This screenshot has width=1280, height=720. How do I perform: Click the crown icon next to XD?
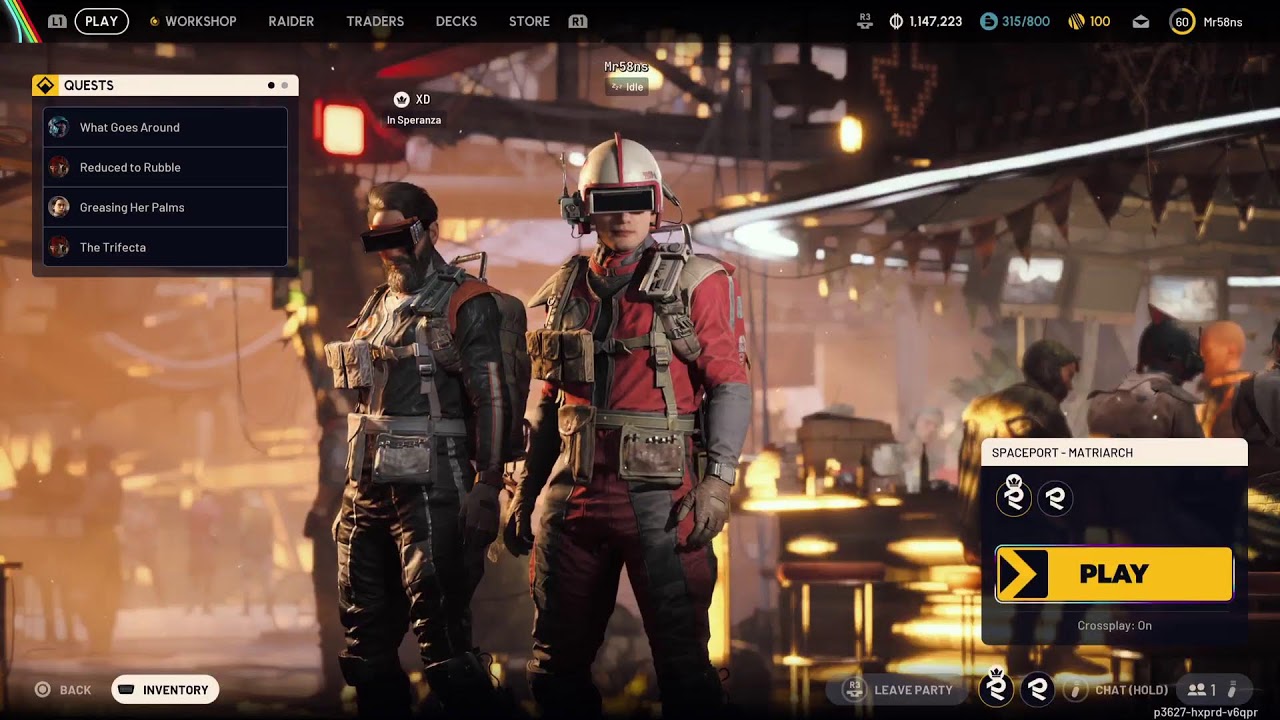coord(402,99)
